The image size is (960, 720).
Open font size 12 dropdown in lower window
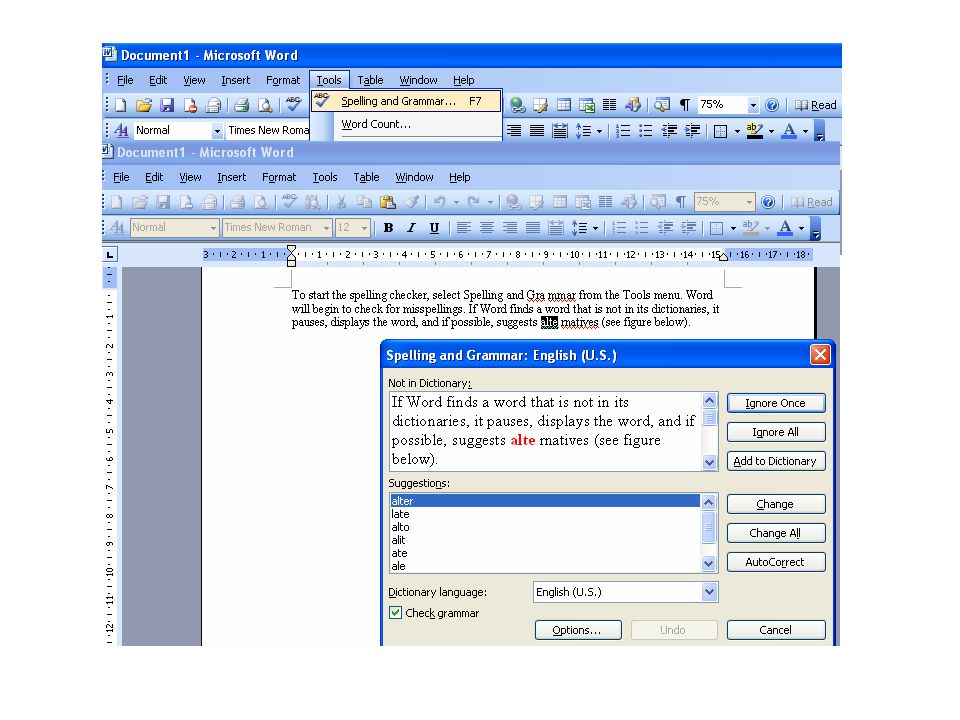pos(364,228)
